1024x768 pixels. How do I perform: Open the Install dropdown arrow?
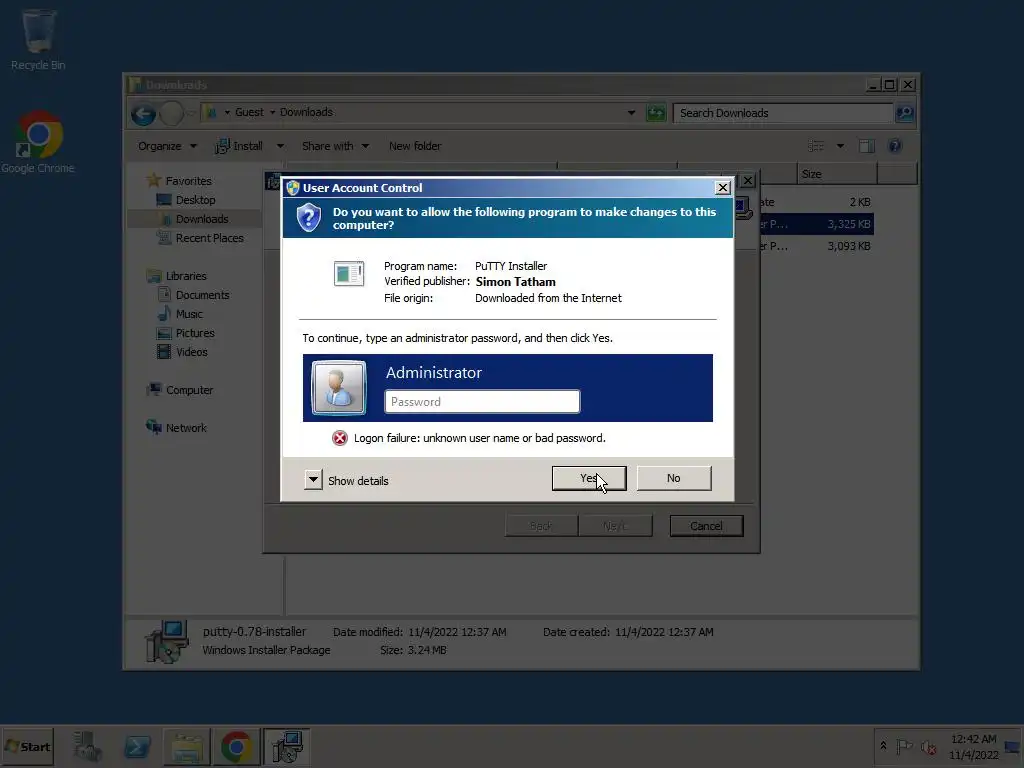[280, 146]
